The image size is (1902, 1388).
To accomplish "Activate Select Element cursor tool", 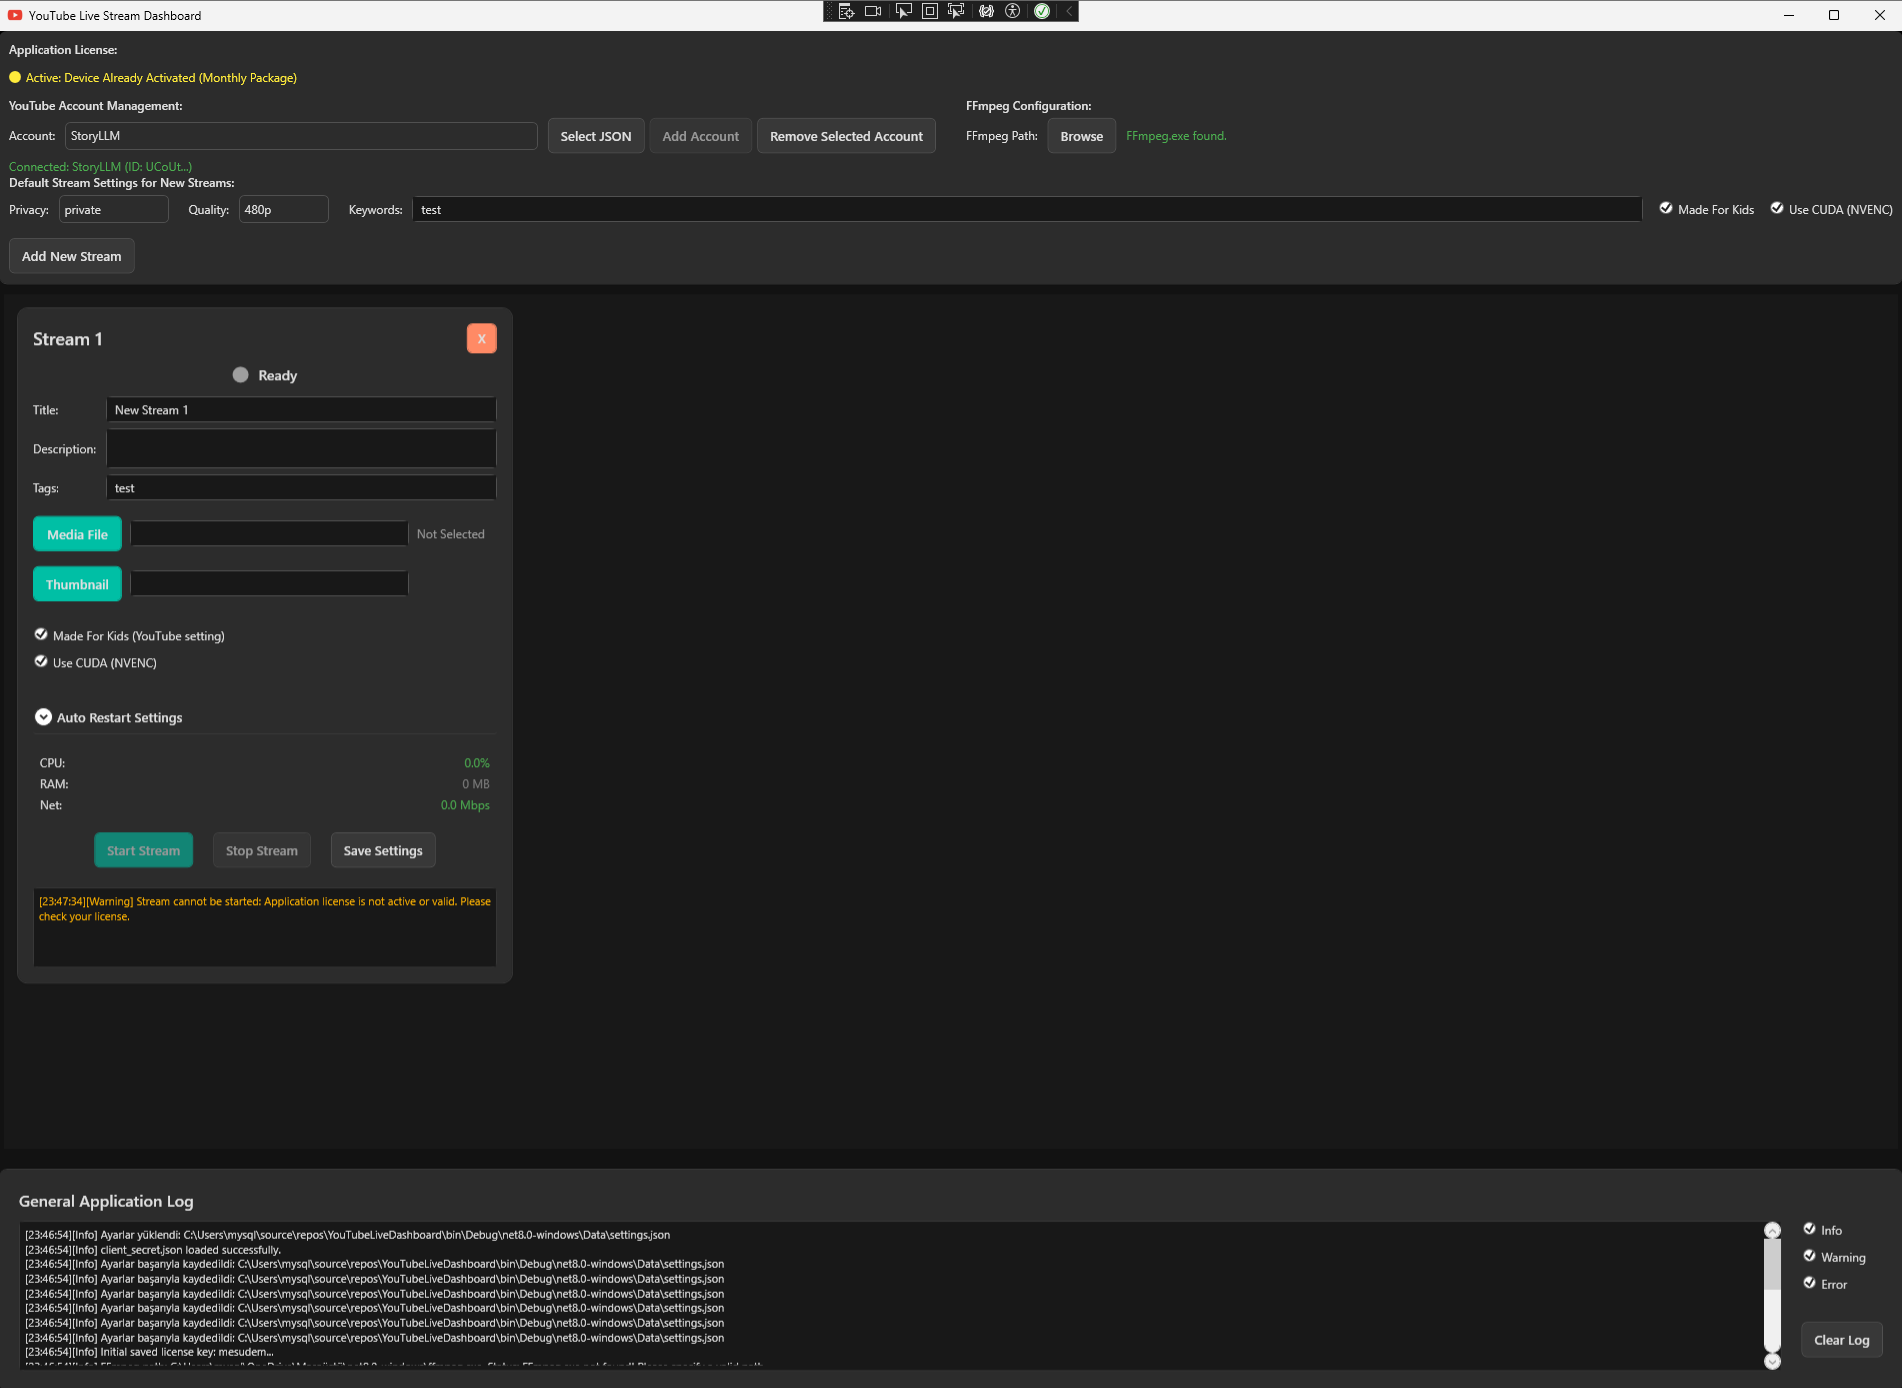I will click(x=903, y=11).
